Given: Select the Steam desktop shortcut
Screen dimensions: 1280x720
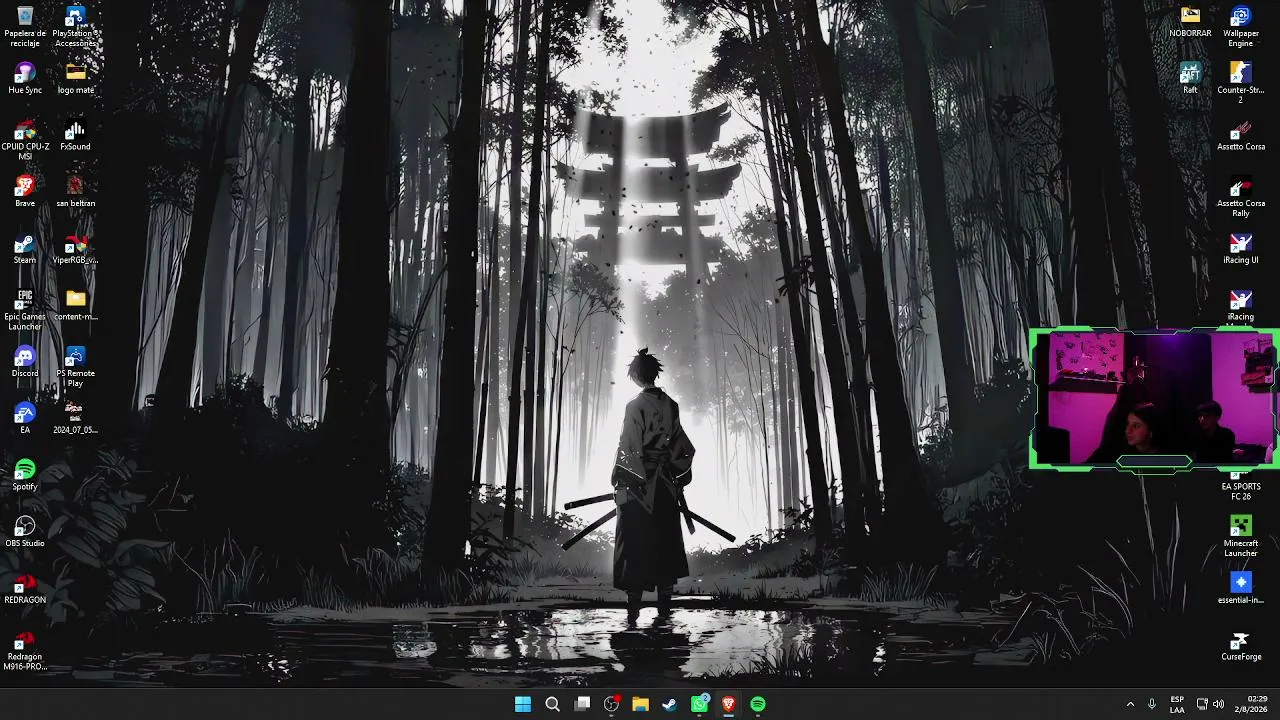Looking at the screenshot, I should point(25,249).
